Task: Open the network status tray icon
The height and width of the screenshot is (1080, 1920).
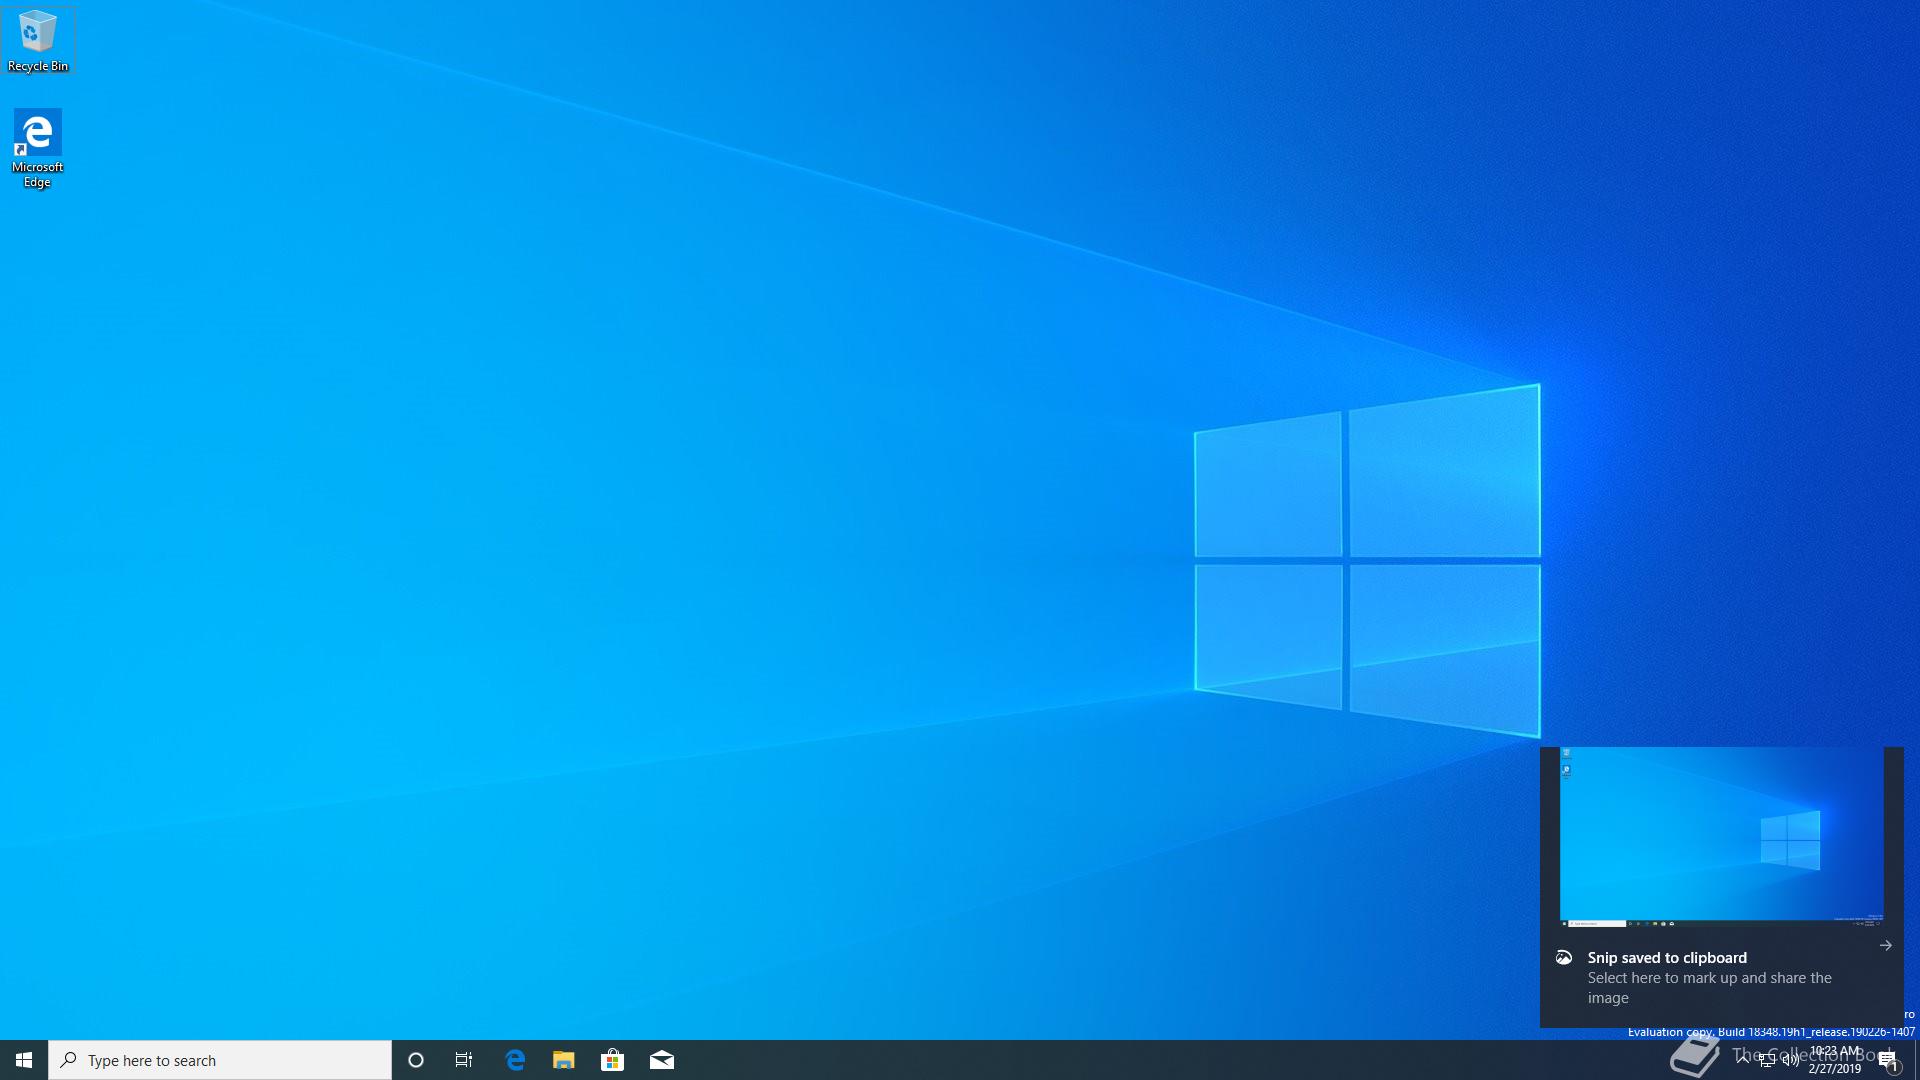Action: tap(1767, 1060)
